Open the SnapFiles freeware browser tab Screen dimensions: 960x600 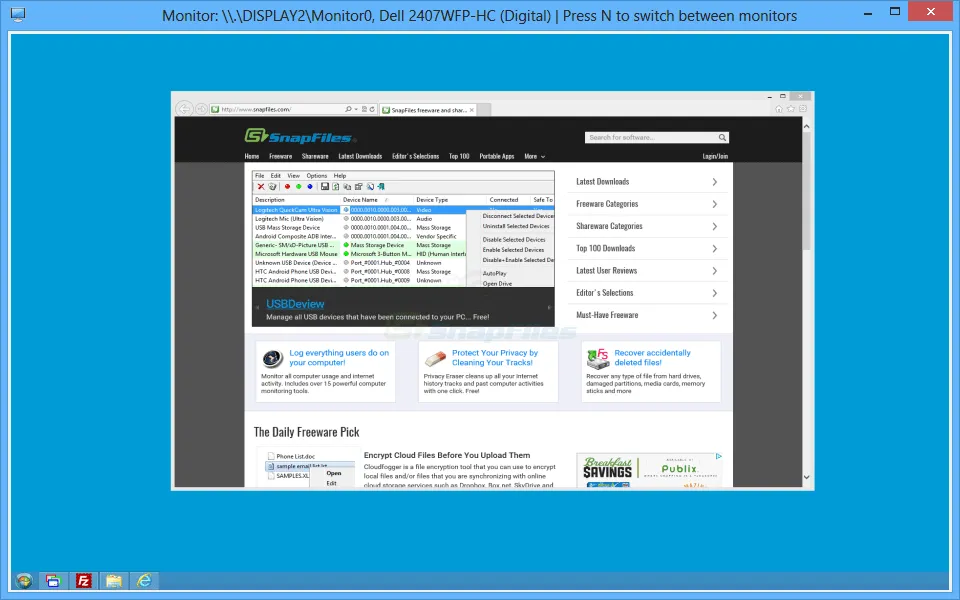pos(427,110)
